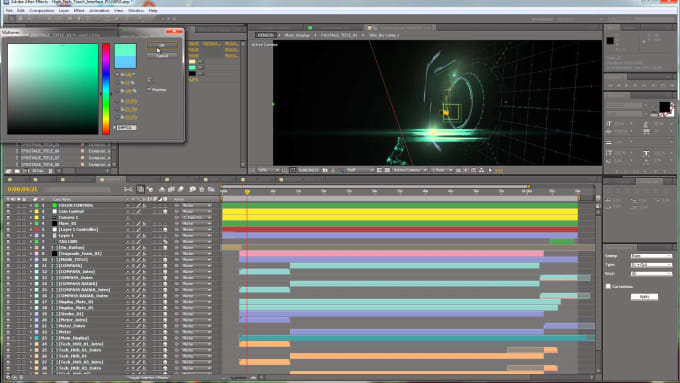Toggle the auto-keyframe stopwatch icon
This screenshot has width=680, height=383.
click(202, 190)
